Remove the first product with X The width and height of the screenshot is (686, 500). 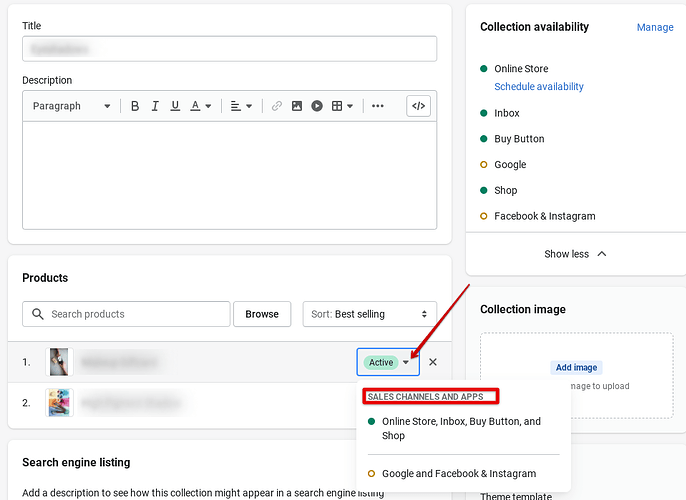click(x=433, y=362)
